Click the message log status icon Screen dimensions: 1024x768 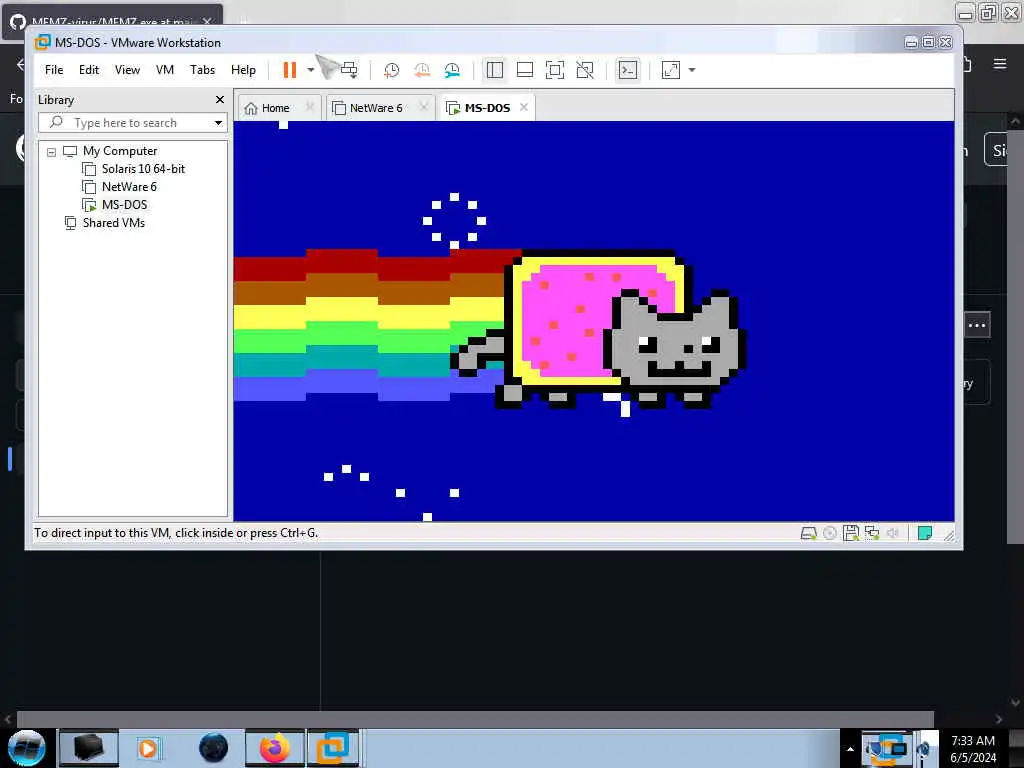tap(925, 533)
